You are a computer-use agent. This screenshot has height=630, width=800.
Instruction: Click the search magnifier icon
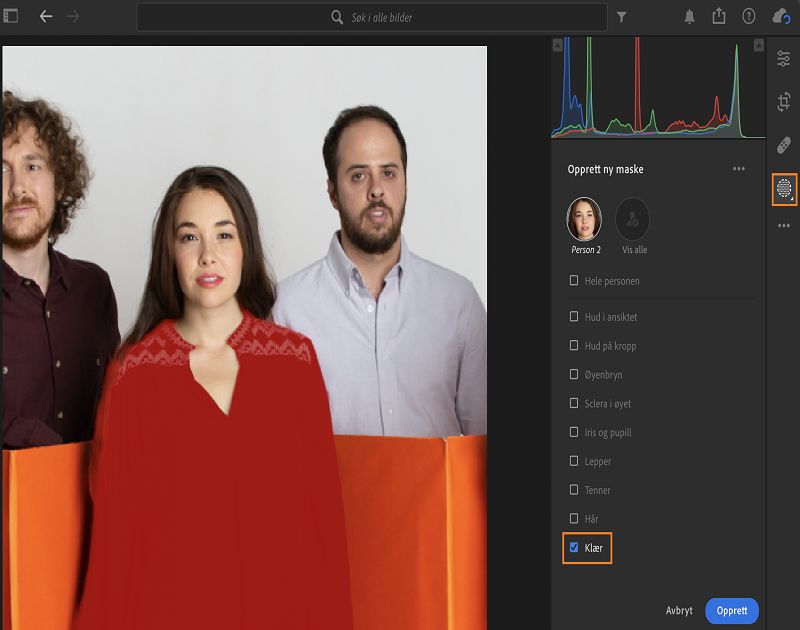pos(337,17)
